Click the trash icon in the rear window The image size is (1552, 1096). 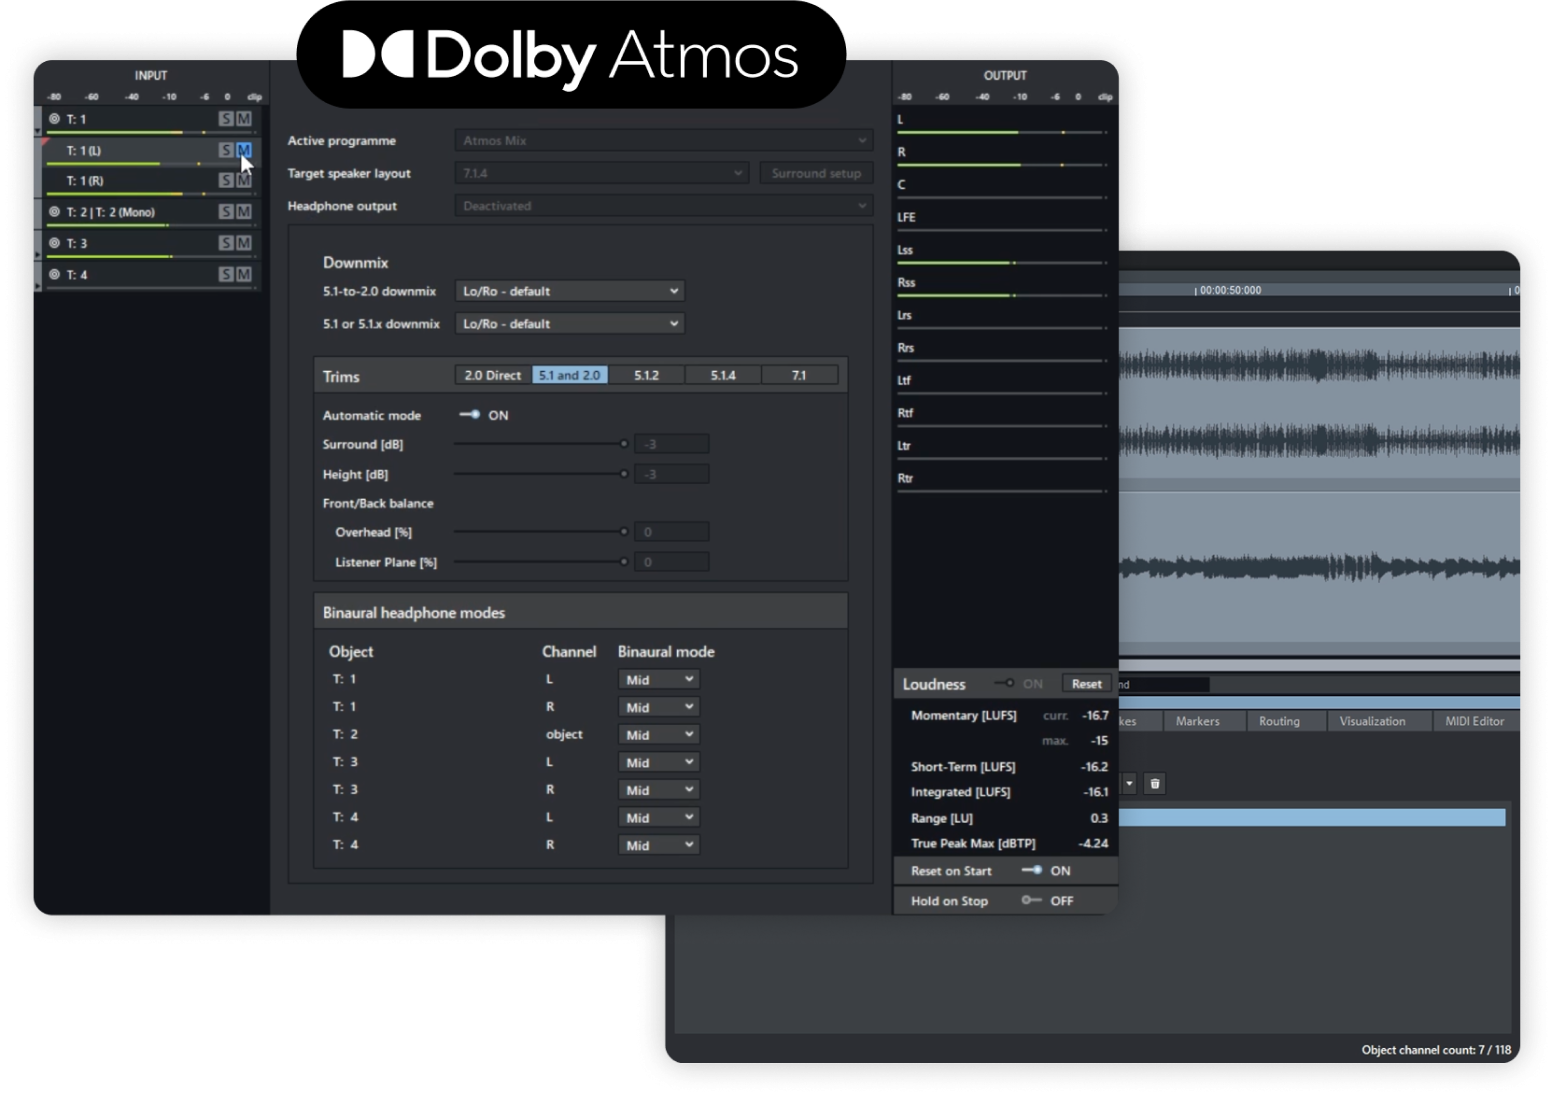(x=1154, y=784)
